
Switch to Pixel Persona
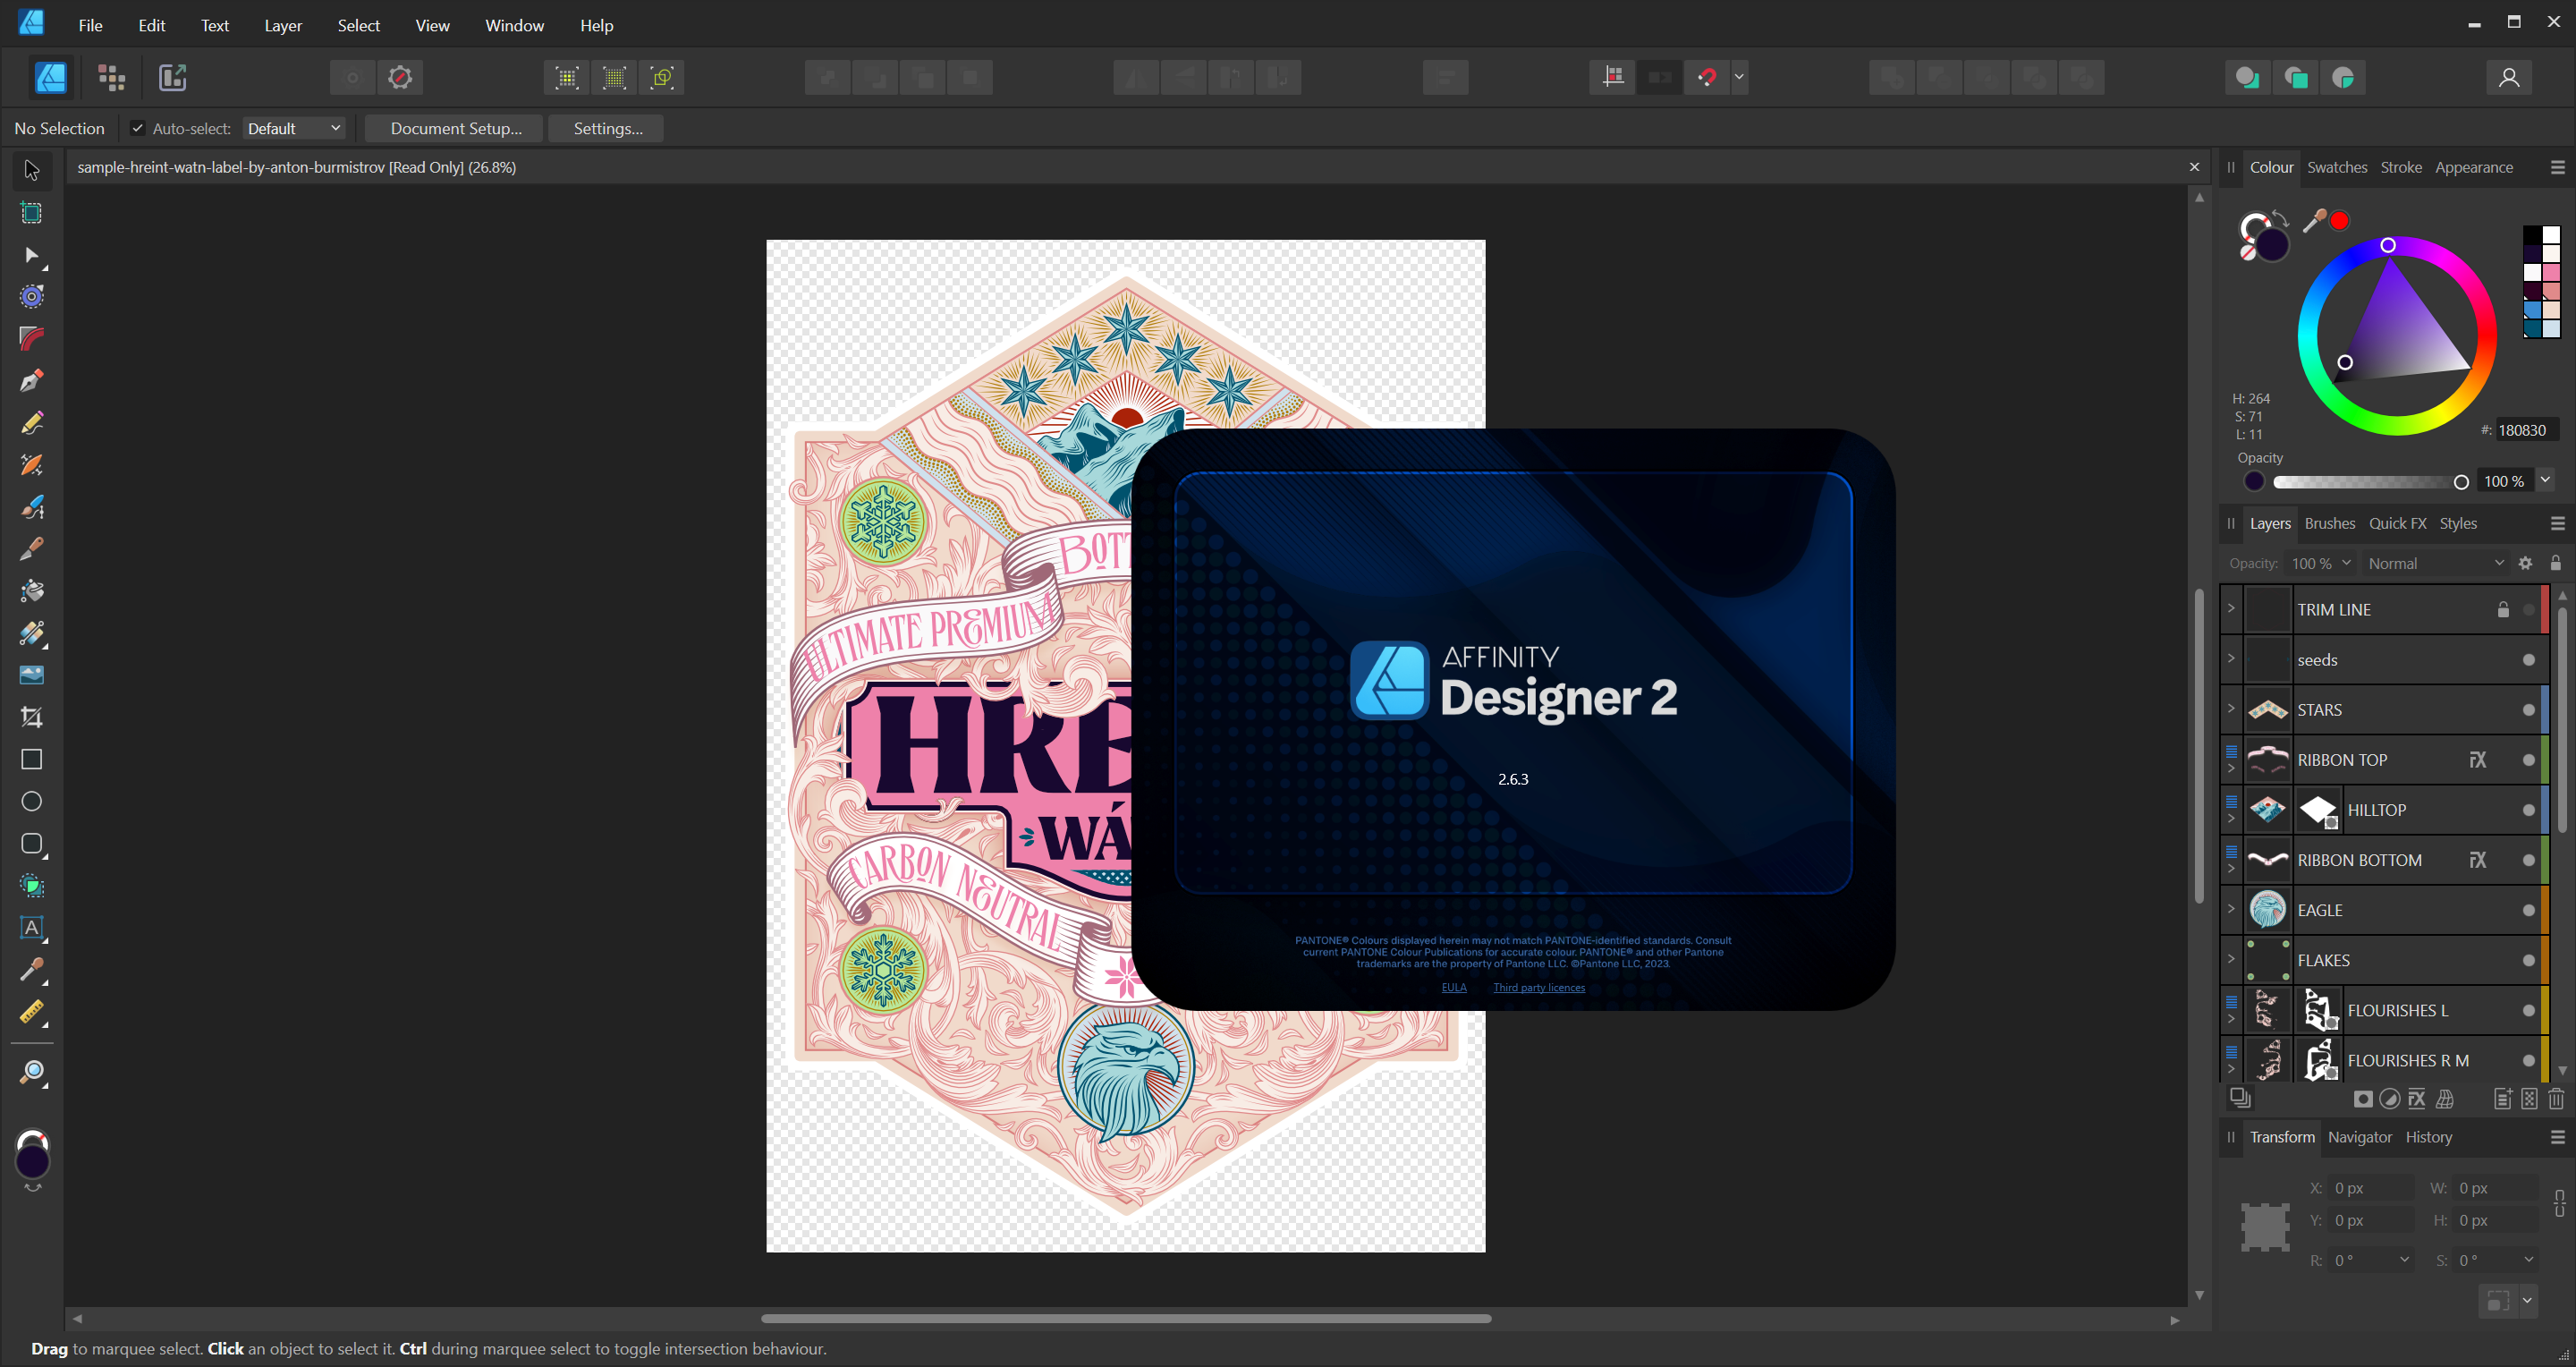point(112,77)
